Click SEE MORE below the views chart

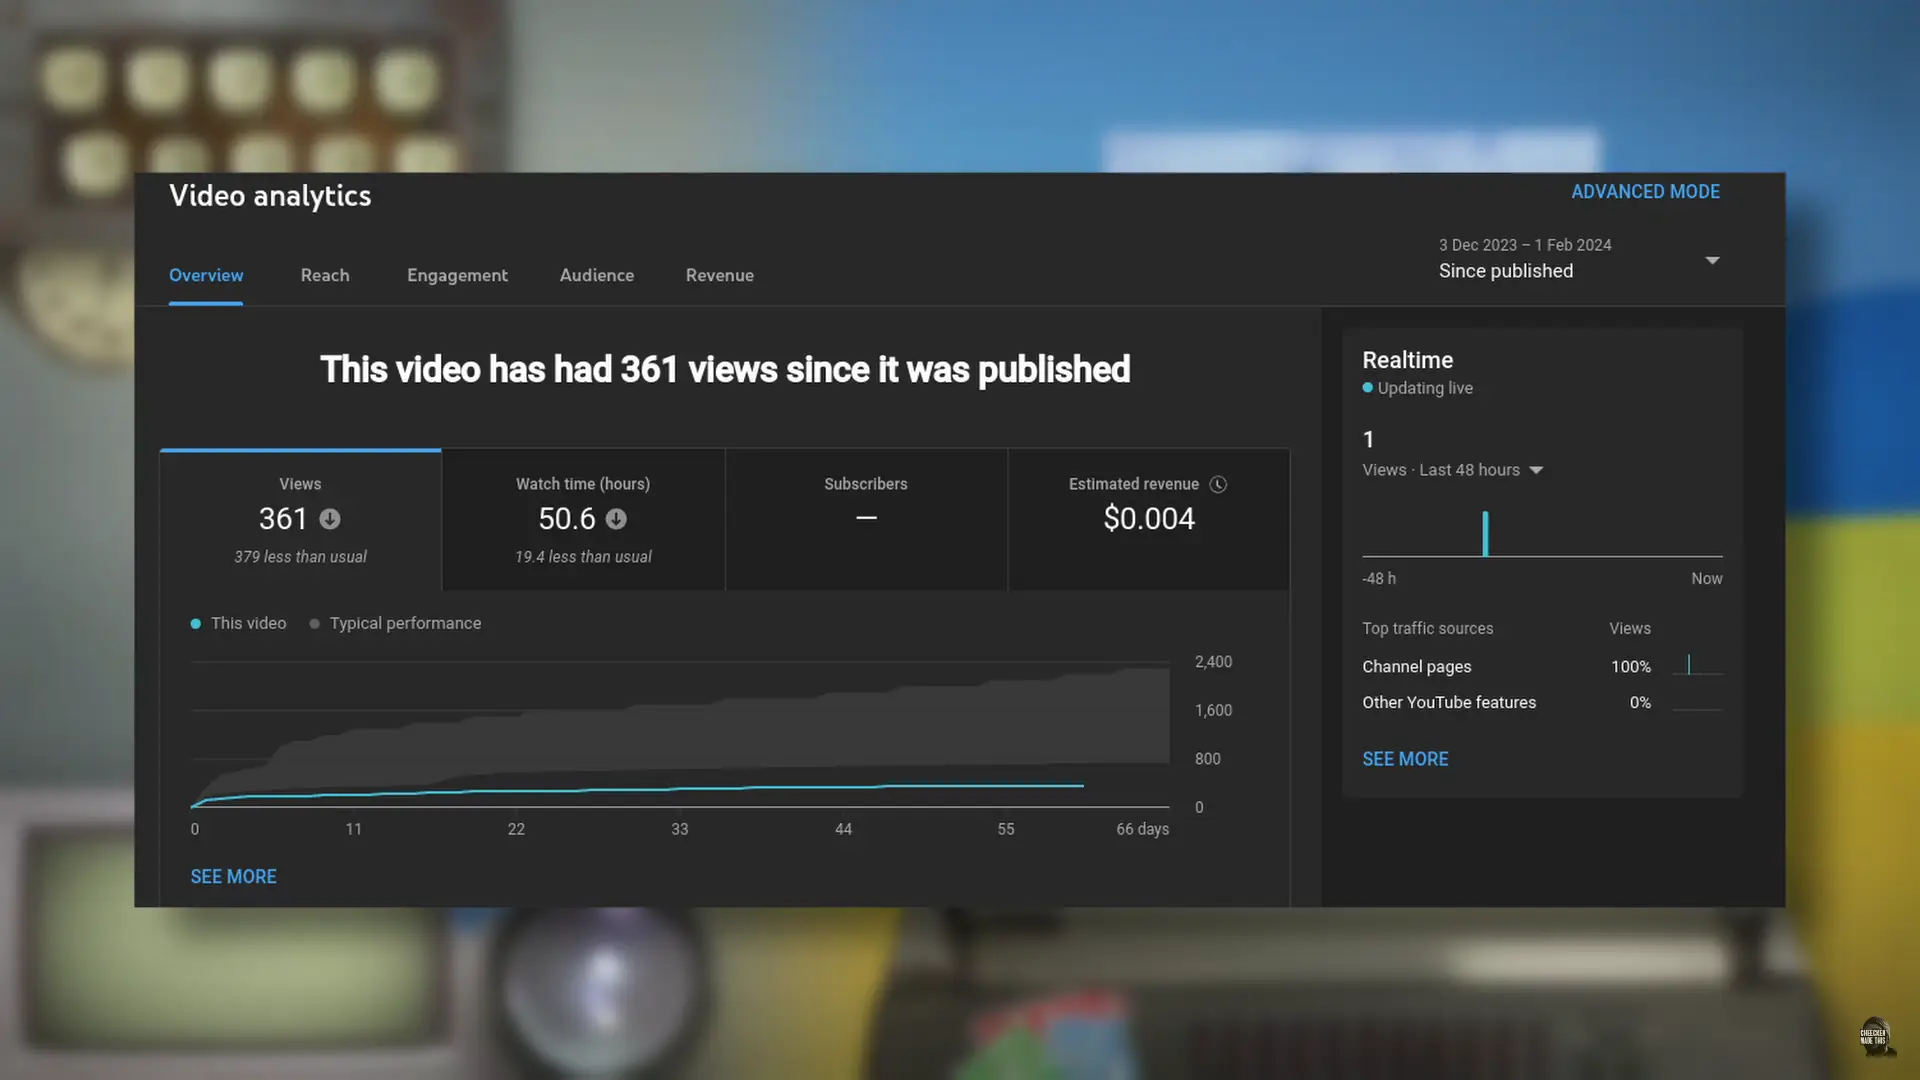[233, 877]
